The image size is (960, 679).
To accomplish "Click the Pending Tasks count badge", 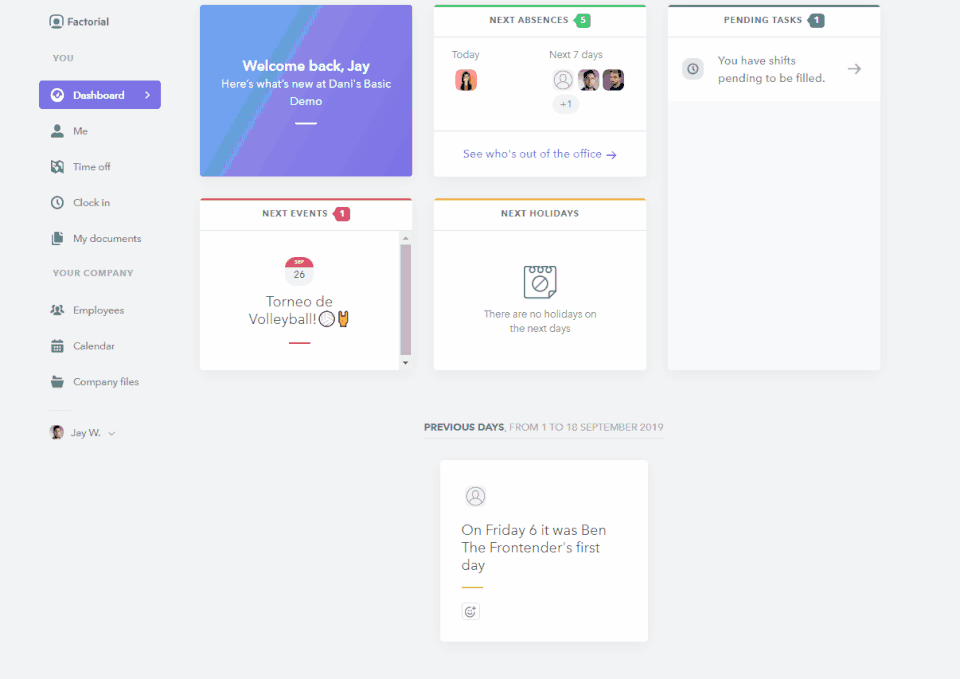I will pyautogui.click(x=816, y=20).
